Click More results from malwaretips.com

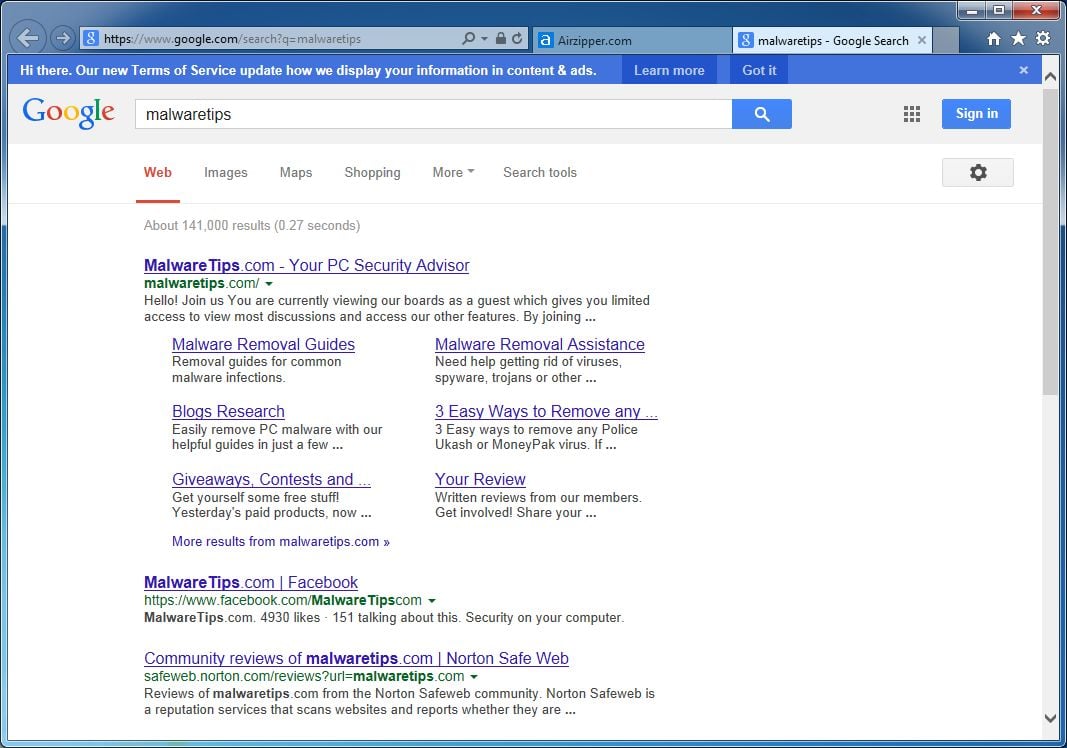click(x=280, y=542)
